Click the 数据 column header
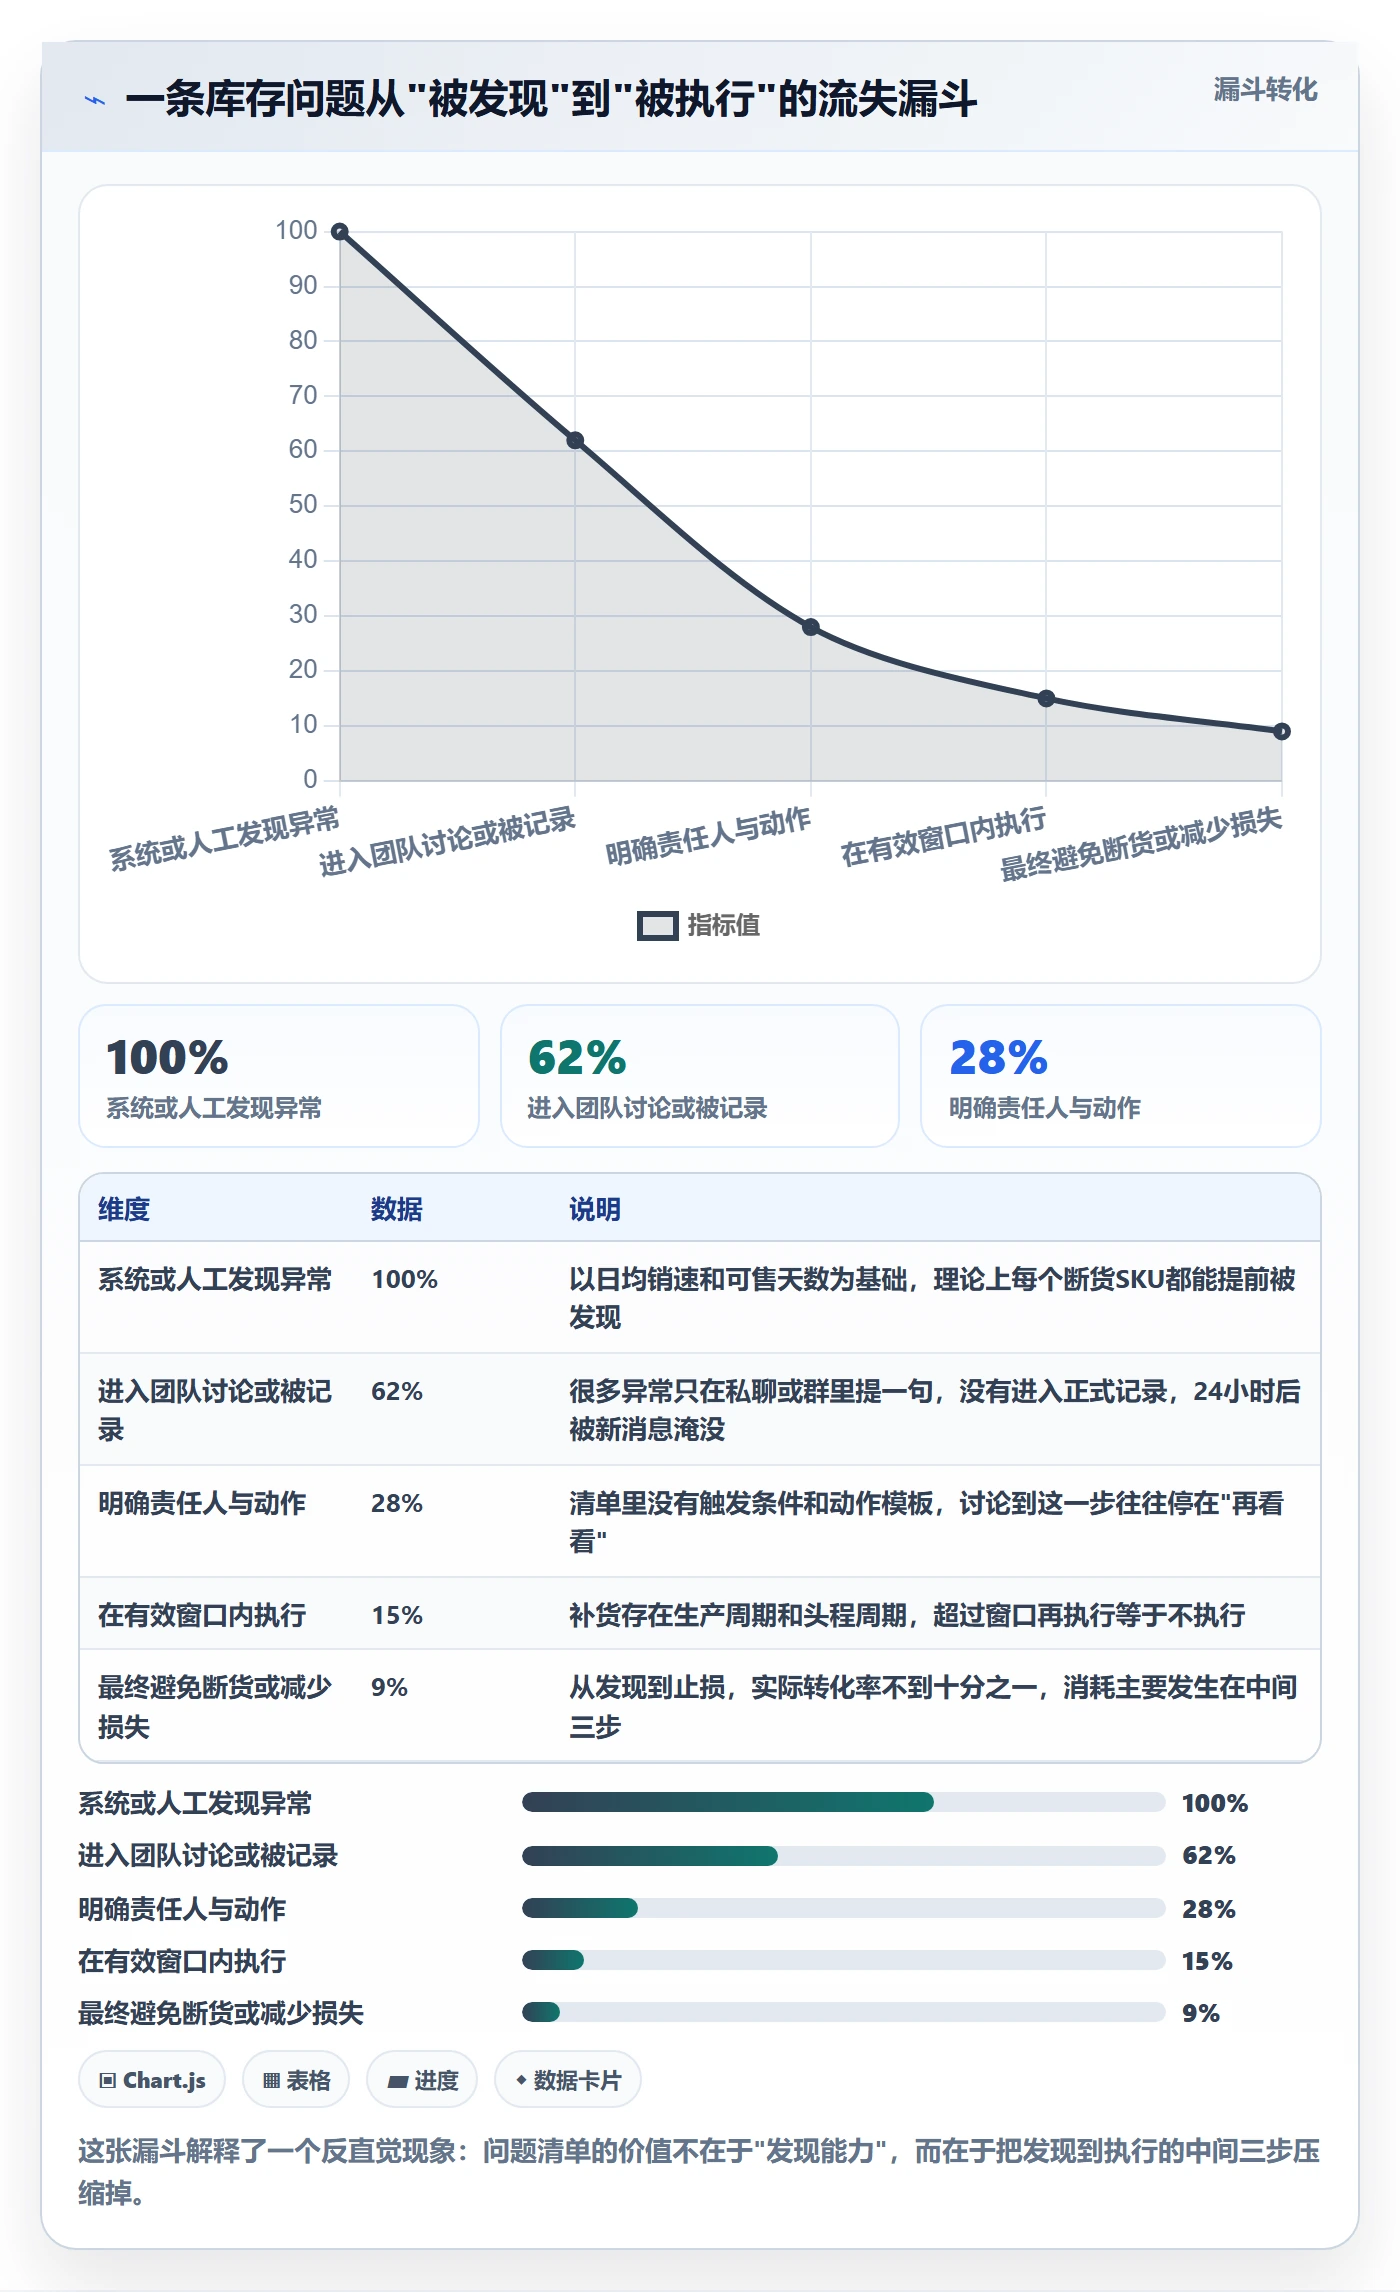 click(397, 1209)
